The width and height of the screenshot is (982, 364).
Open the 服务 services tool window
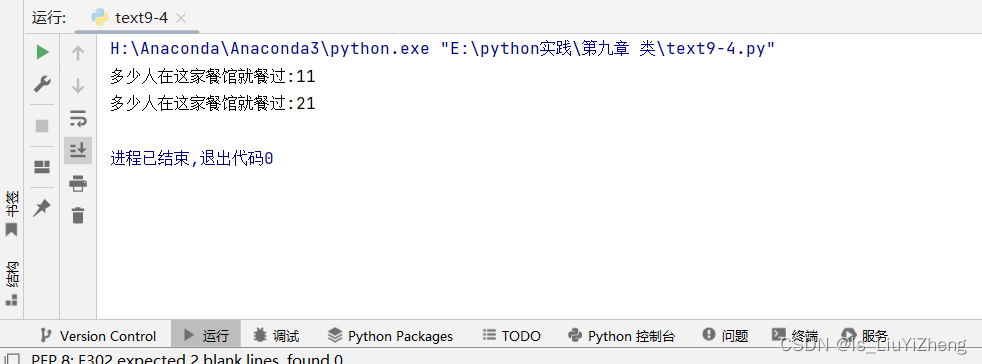click(x=865, y=336)
